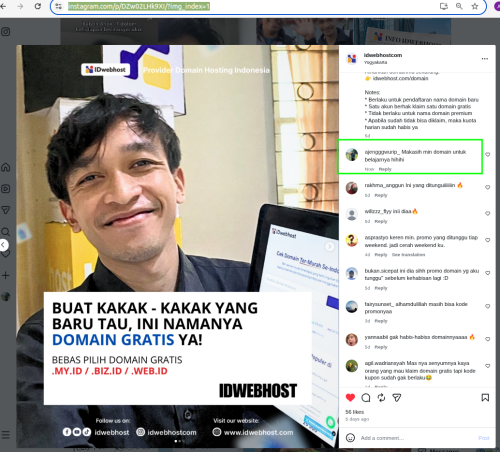Viewport: 500px width, 452px height.
Task: Like willzzz_flyy's comment
Action: tap(488, 213)
